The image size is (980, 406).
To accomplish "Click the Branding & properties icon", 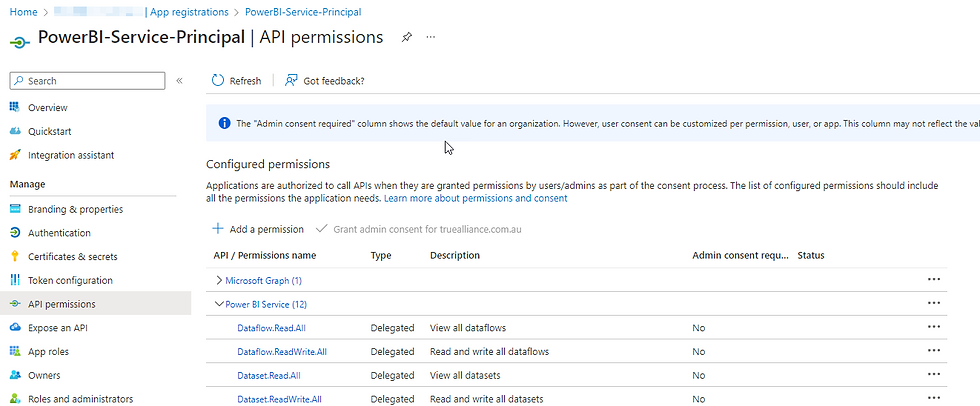I will point(16,209).
